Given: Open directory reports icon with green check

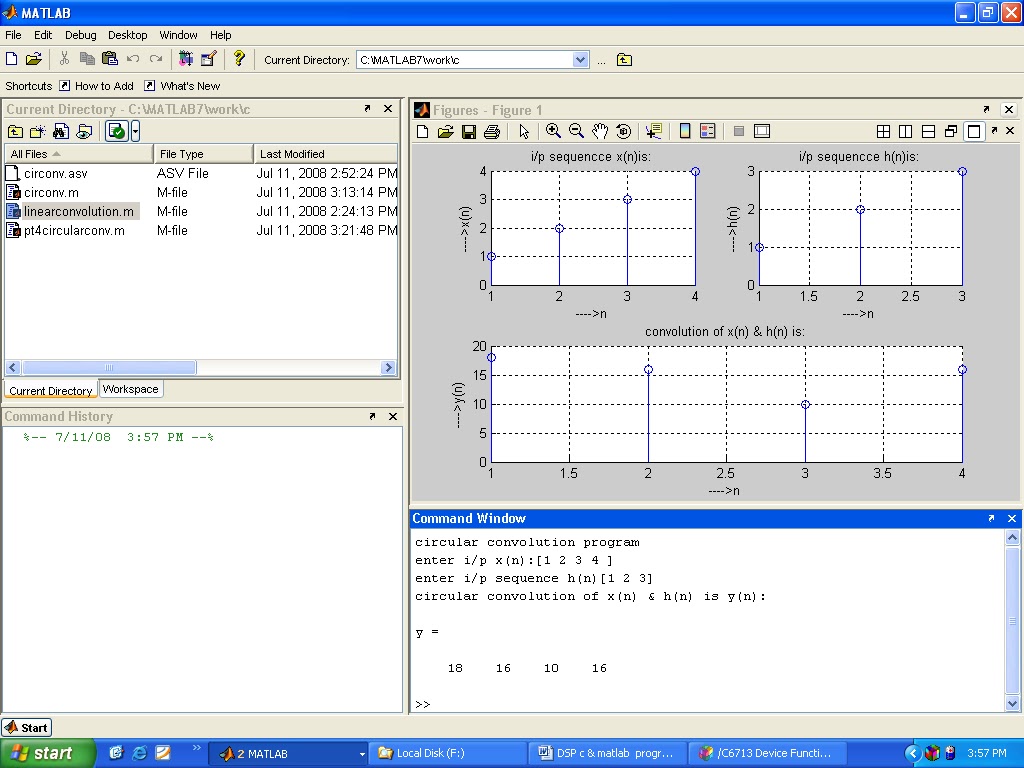Looking at the screenshot, I should click(117, 131).
